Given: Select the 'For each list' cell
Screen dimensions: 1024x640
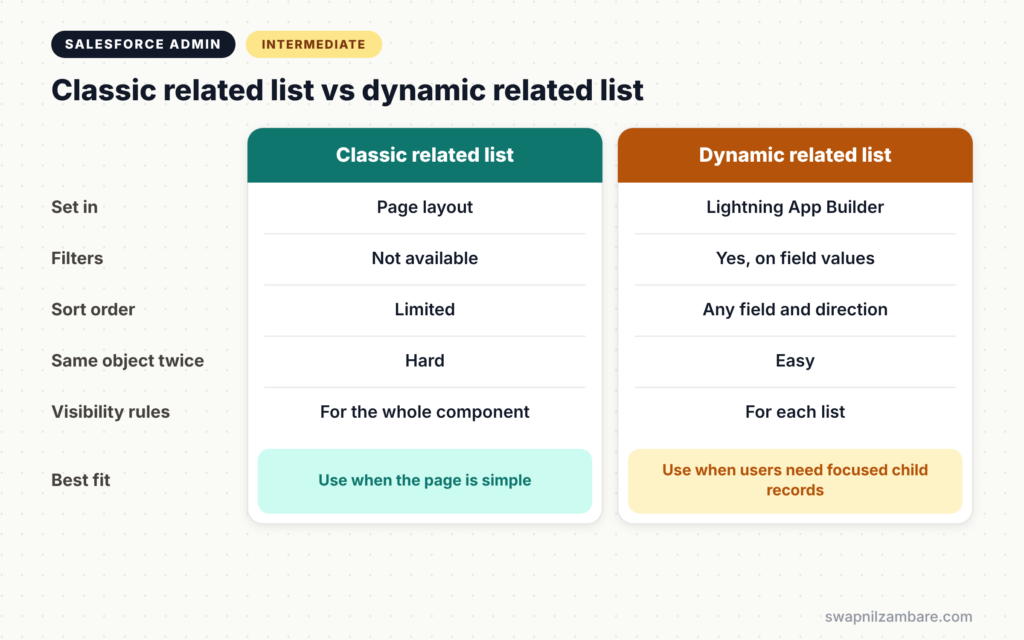Looking at the screenshot, I should (x=795, y=412).
